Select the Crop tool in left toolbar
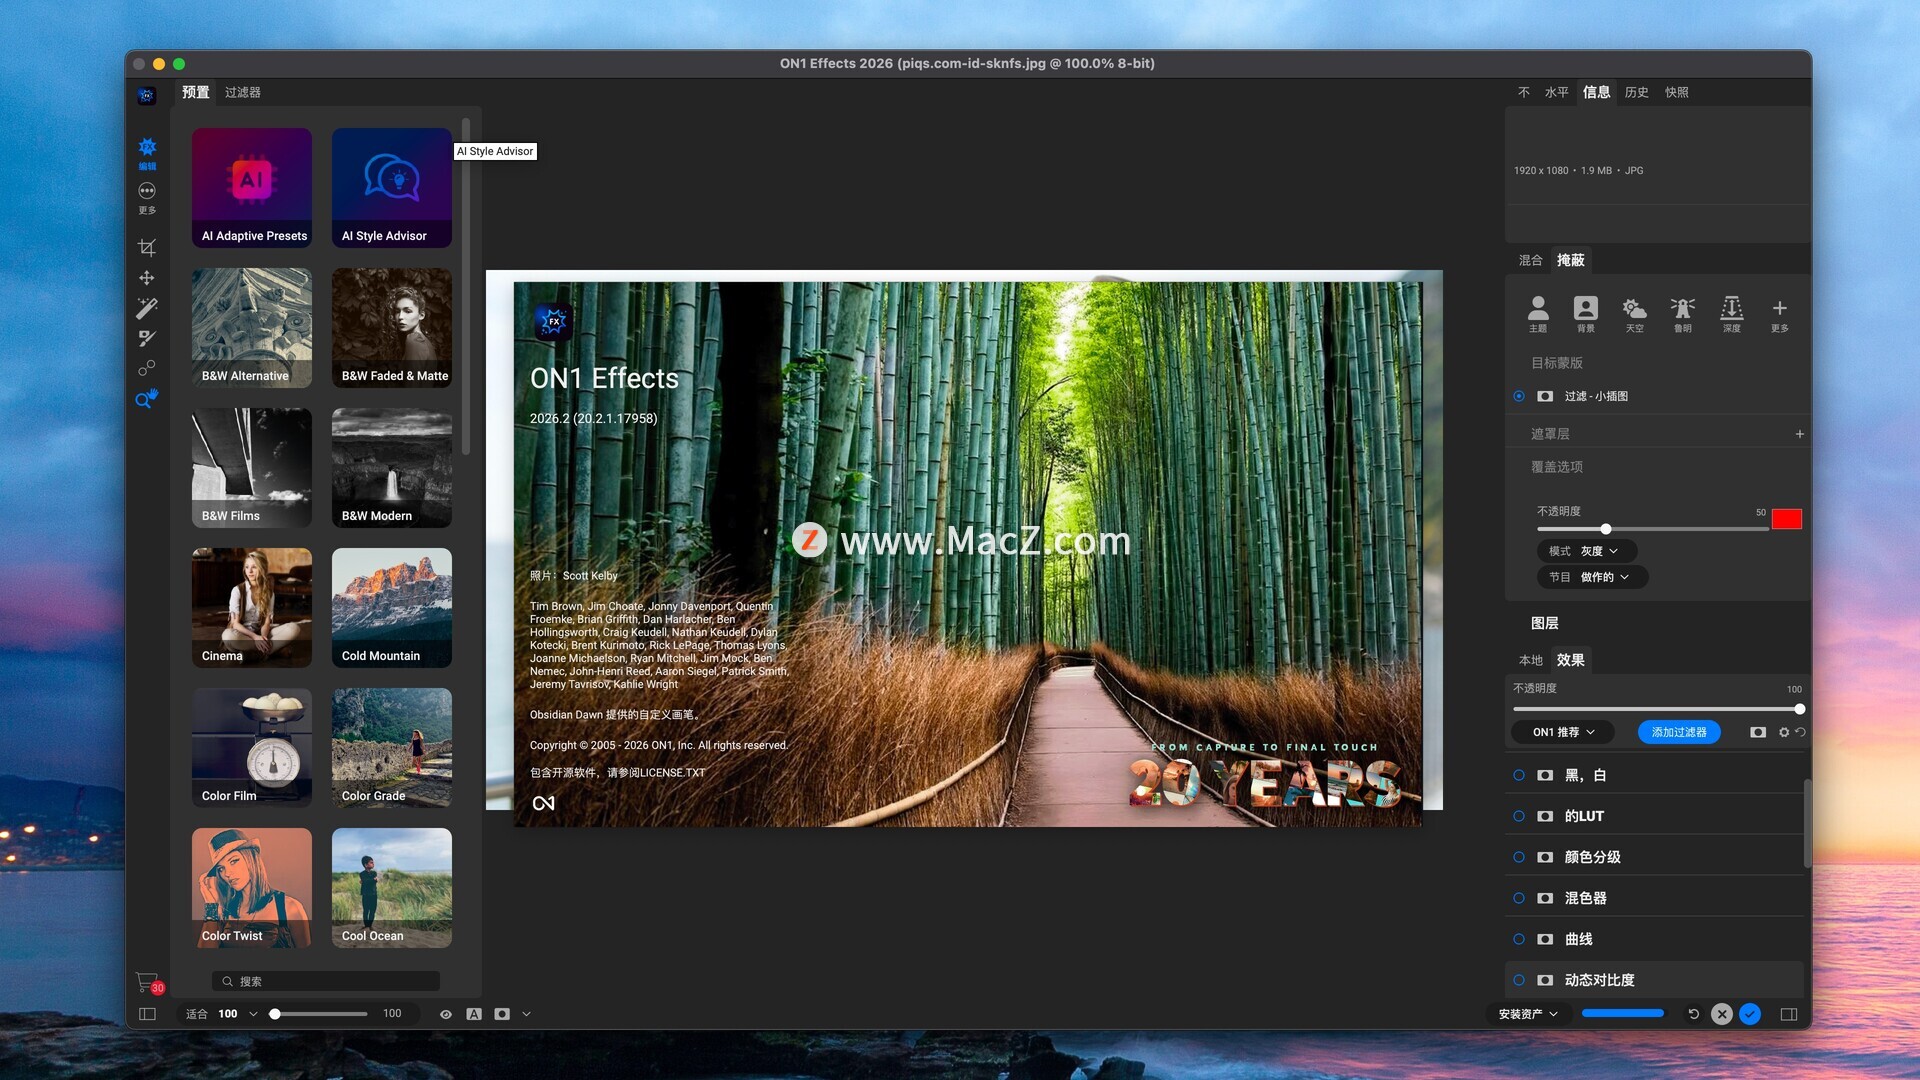This screenshot has width=1920, height=1080. 147,247
